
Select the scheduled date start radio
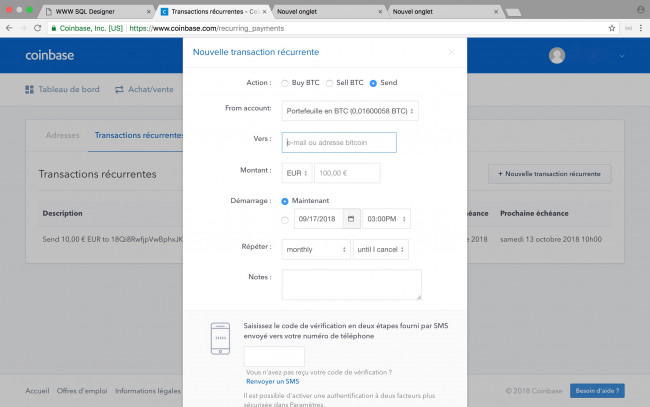tap(285, 220)
